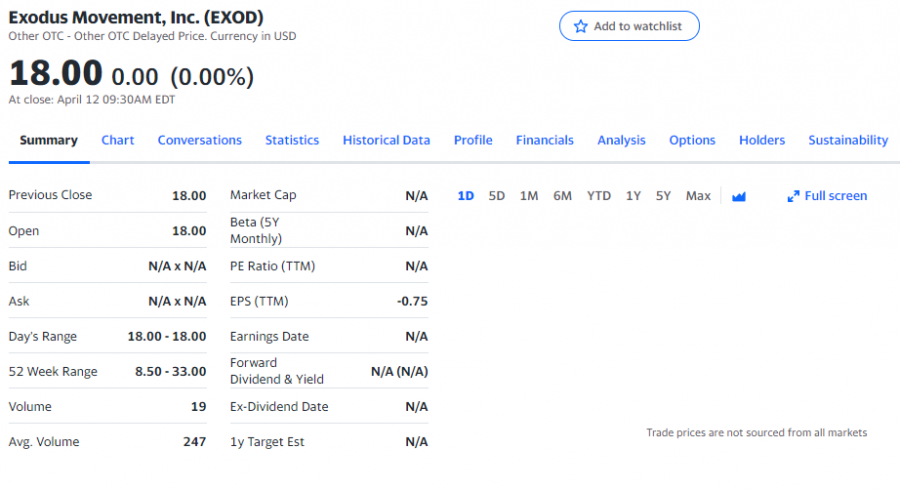This screenshot has height=490, width=900.
Task: Select the 5D chart range
Action: [x=497, y=196]
